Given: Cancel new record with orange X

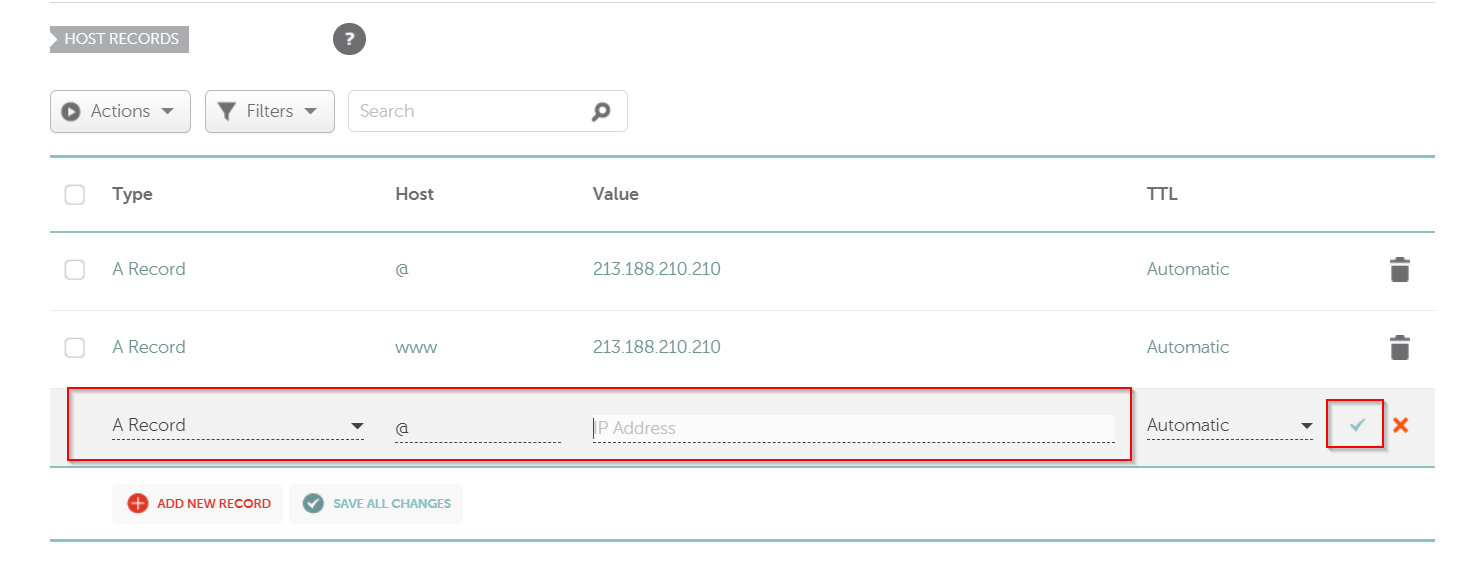Looking at the screenshot, I should coord(1400,425).
